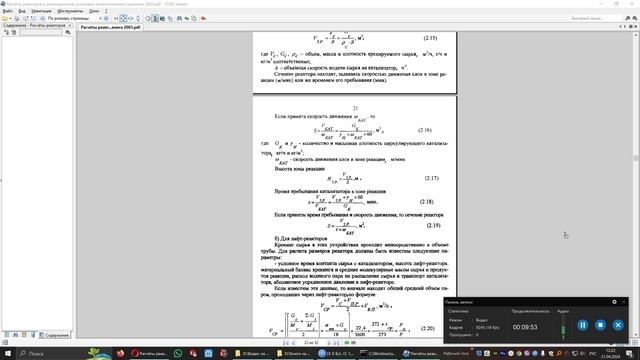
Task: Click the zoom-in round button beside the zoom combo box
Action: [106, 18]
